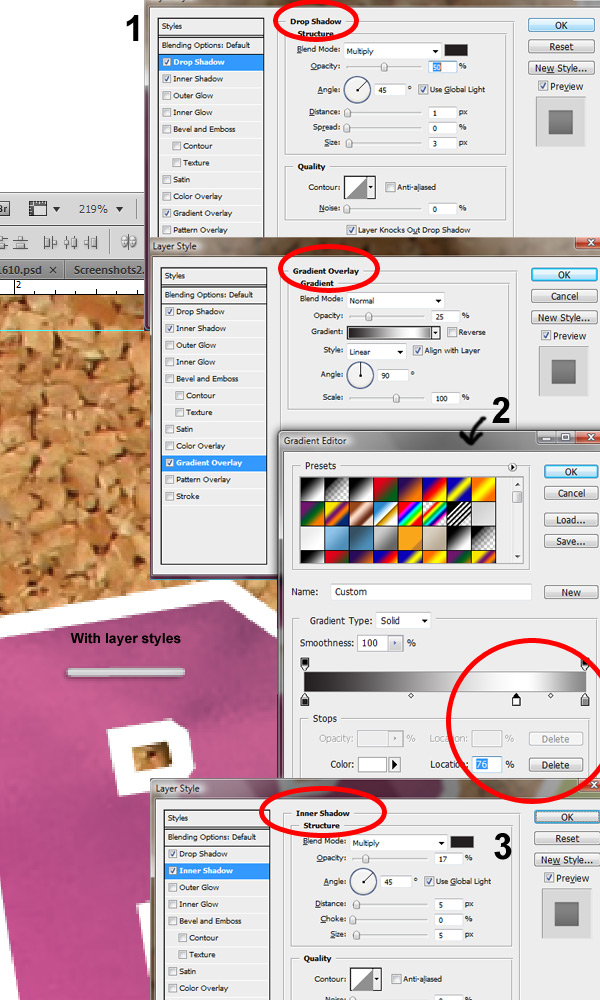Toggle Use Global Light in the Drop Shadow panel
The image size is (600, 1000).
click(423, 89)
